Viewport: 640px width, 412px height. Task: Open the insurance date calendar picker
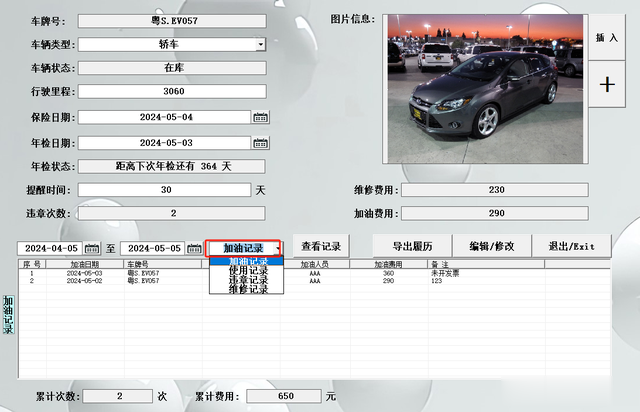pos(260,118)
